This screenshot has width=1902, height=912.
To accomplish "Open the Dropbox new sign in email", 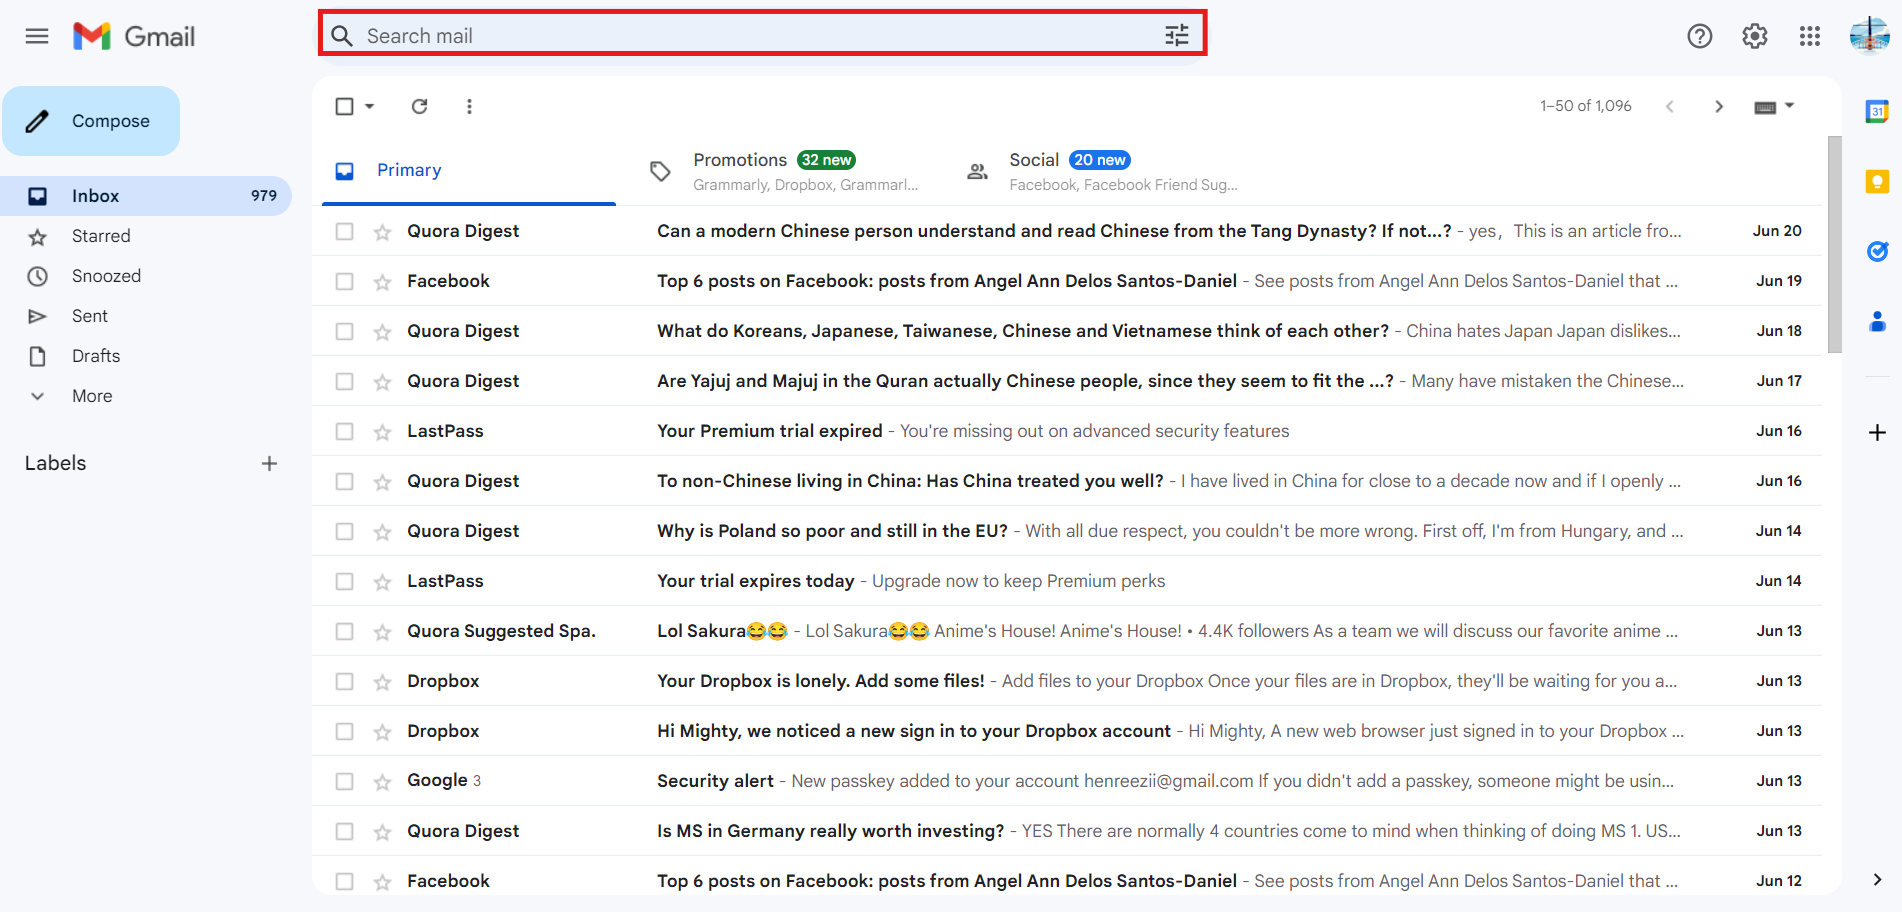I will [1067, 731].
